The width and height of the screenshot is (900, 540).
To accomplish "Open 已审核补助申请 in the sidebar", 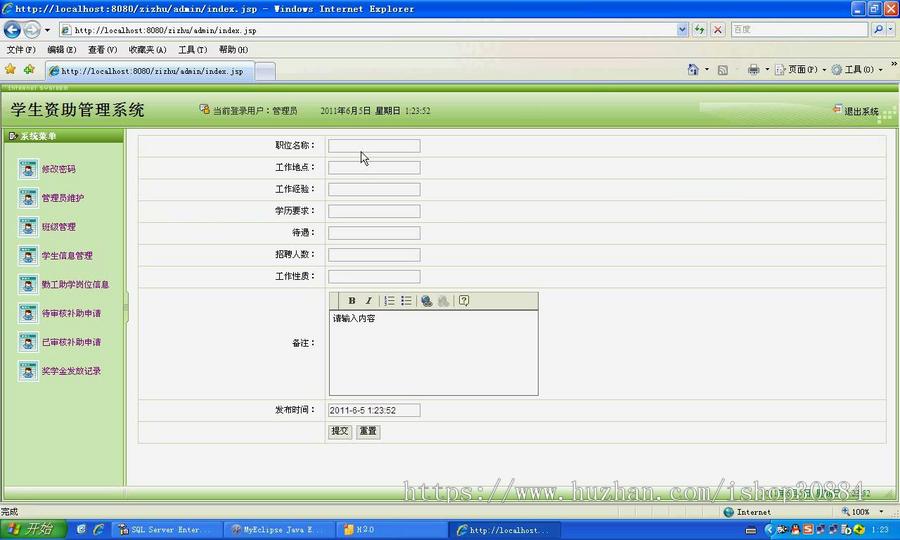I will tap(71, 342).
